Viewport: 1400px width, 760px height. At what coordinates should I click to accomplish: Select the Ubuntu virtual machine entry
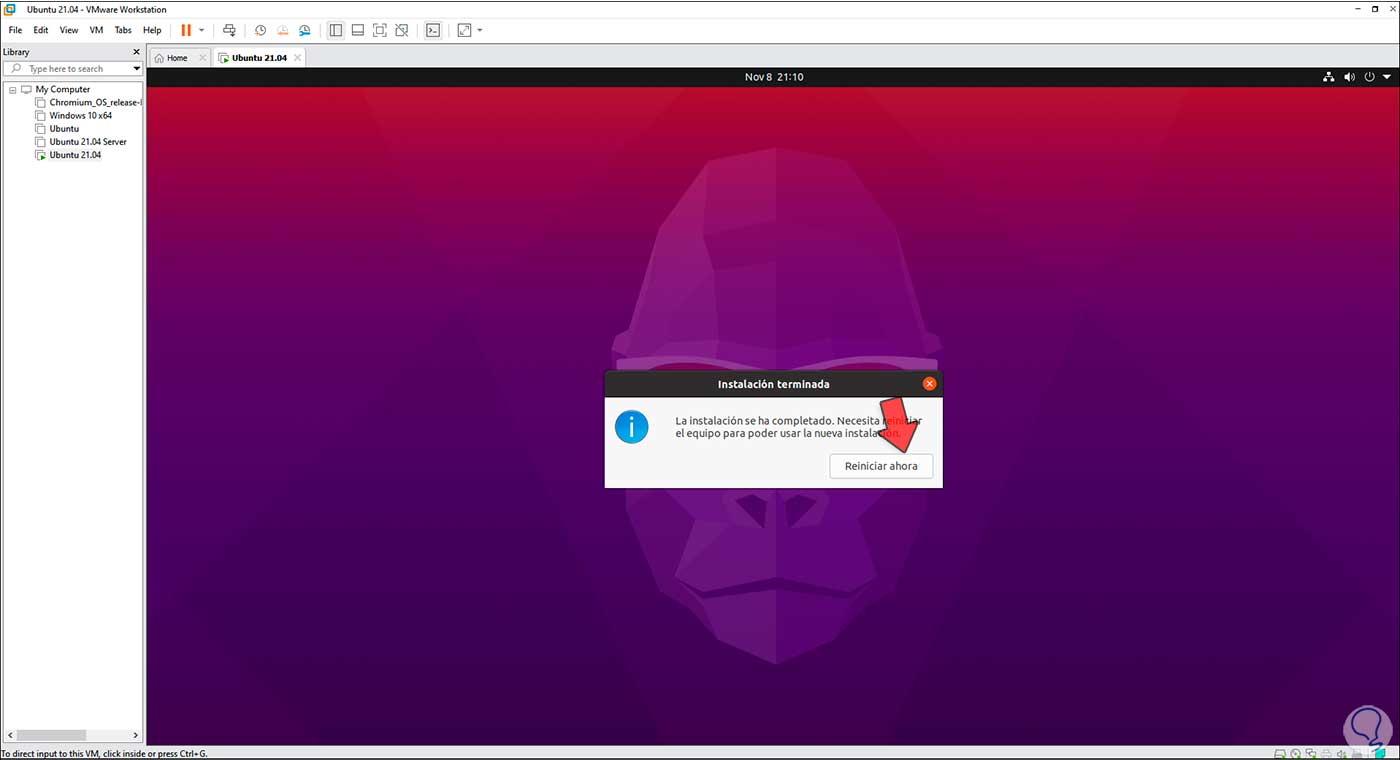pyautogui.click(x=64, y=128)
